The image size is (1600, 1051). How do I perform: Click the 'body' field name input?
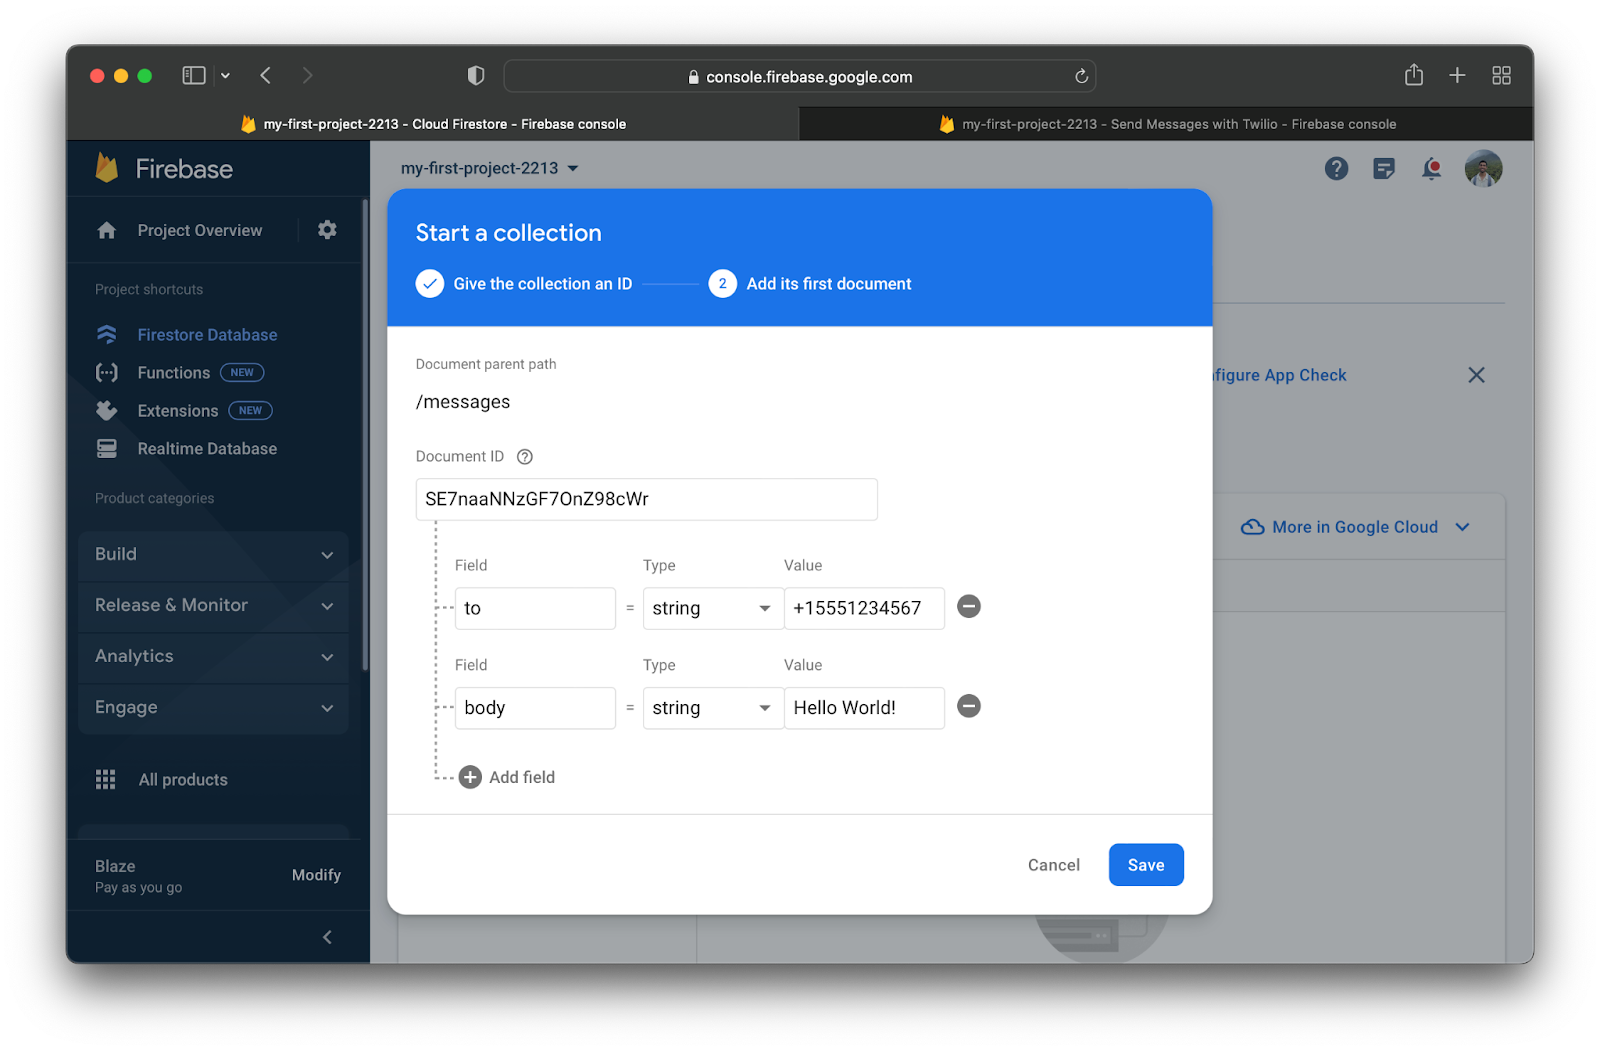coord(535,708)
